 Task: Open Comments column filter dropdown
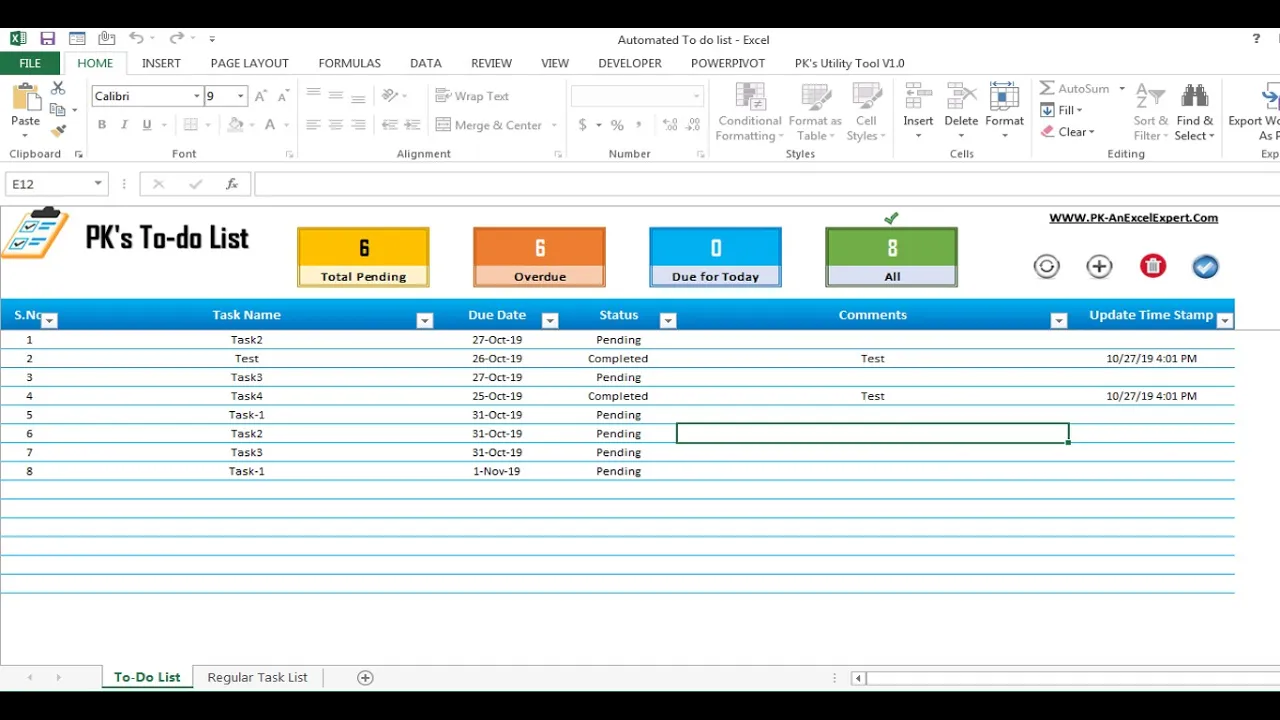click(1059, 321)
